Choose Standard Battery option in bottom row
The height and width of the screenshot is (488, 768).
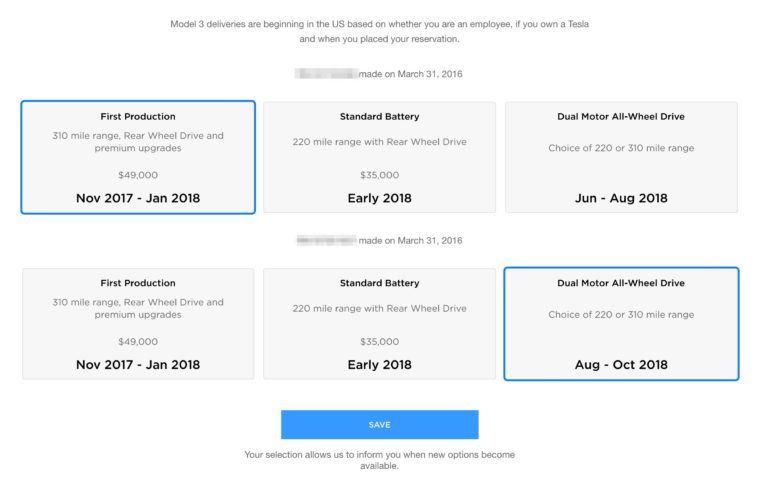[380, 324]
